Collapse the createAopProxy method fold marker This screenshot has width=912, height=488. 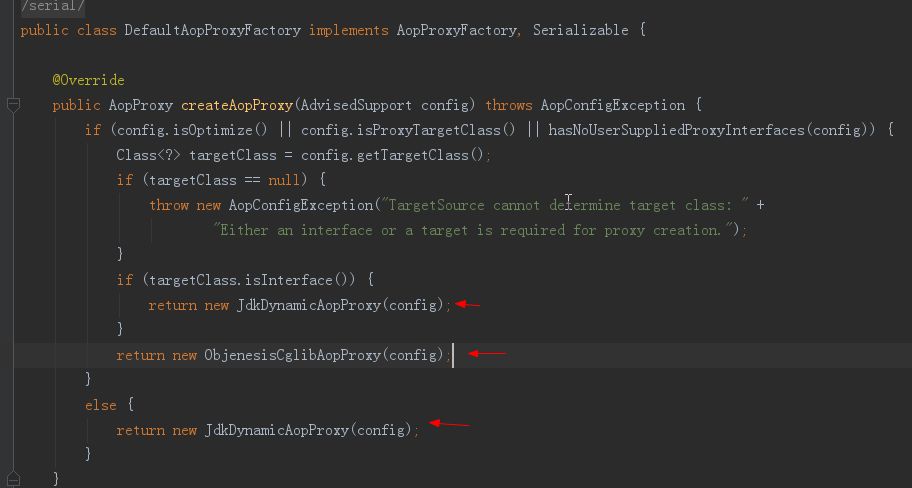coord(13,105)
